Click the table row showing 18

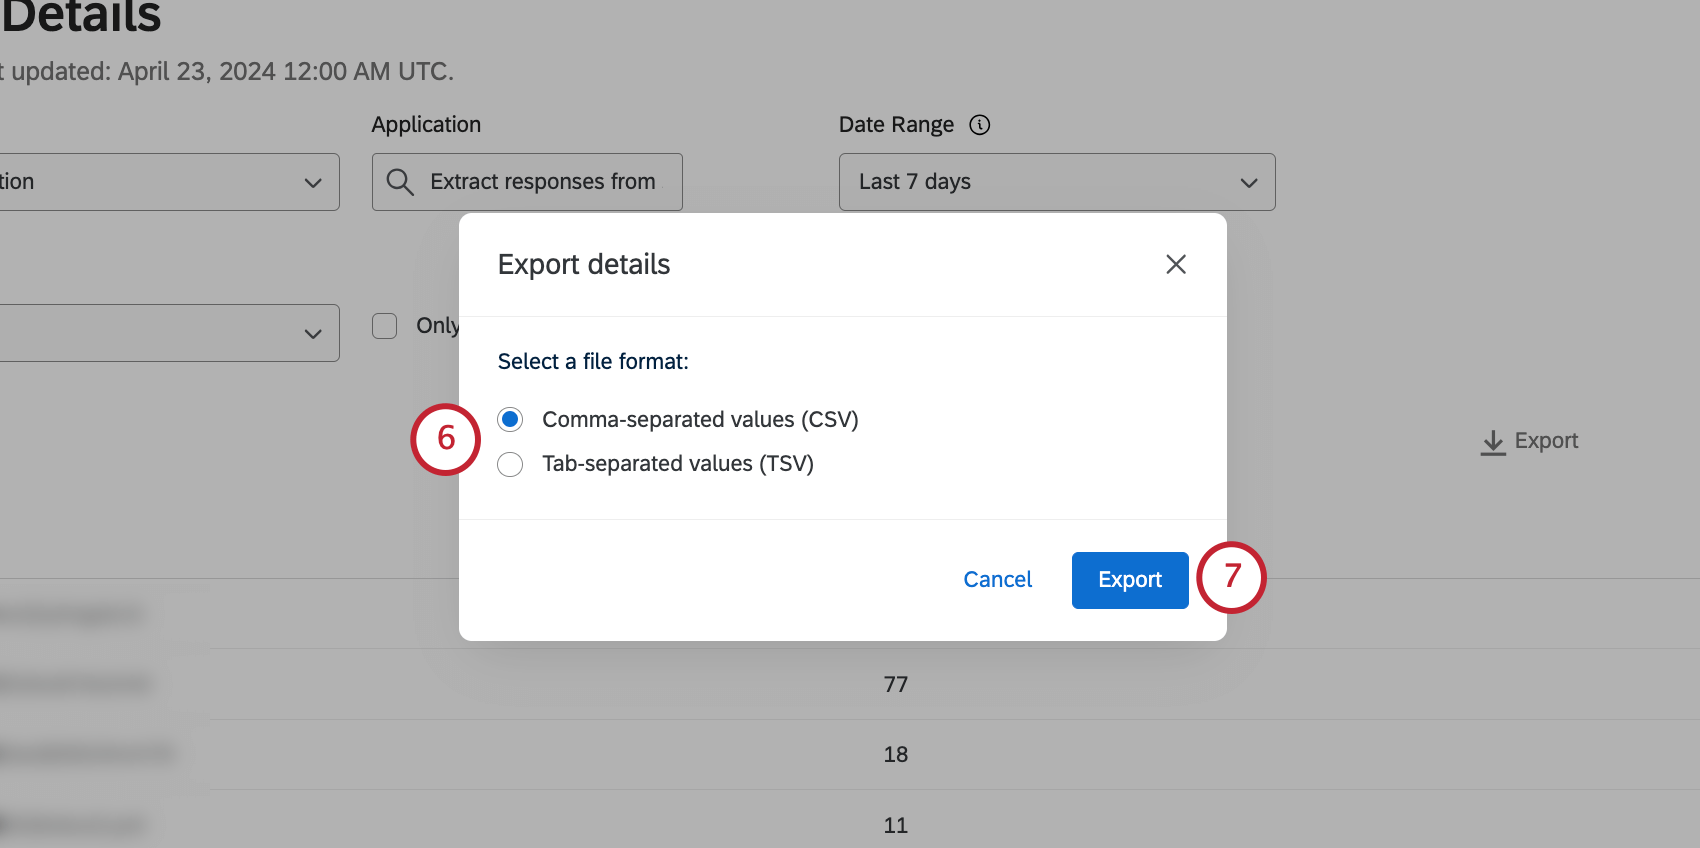tap(895, 754)
